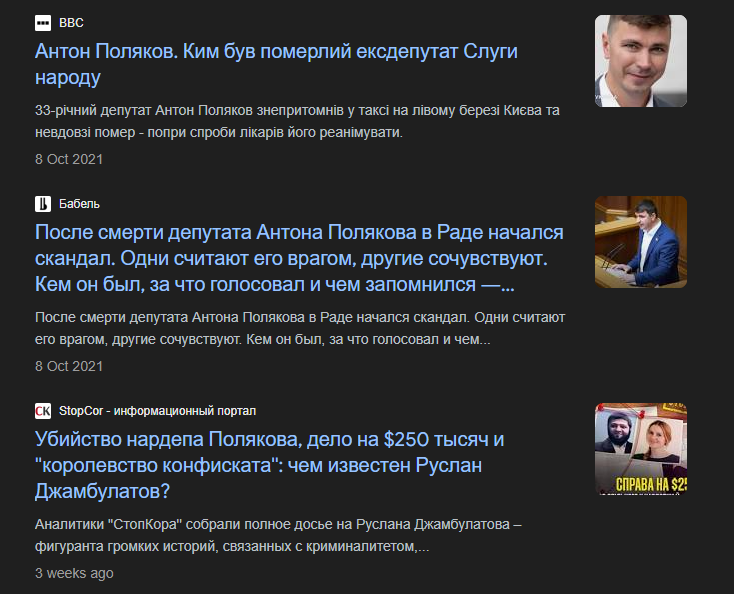The width and height of the screenshot is (734, 594).
Task: Open headline 'Убийство нардепа Полякова, дело на $250 тысяч'
Action: [x=269, y=465]
